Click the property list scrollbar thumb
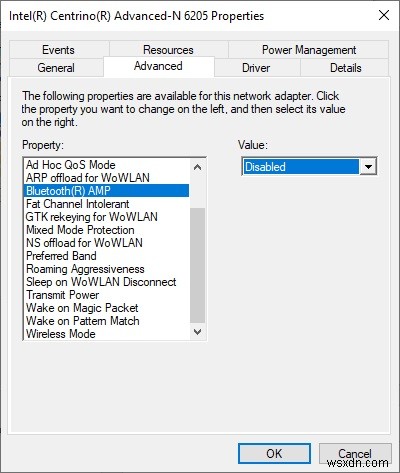400x473 pixels. pos(197,265)
